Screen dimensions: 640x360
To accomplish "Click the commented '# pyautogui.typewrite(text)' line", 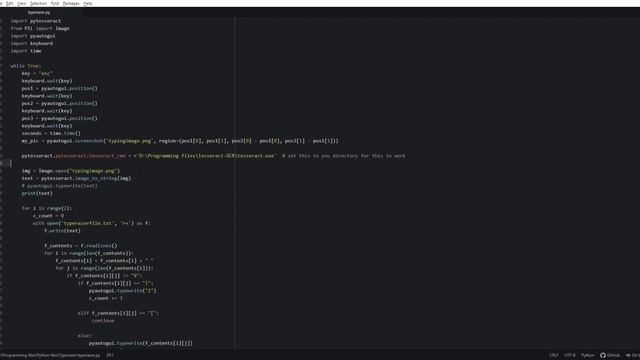I will pos(60,186).
